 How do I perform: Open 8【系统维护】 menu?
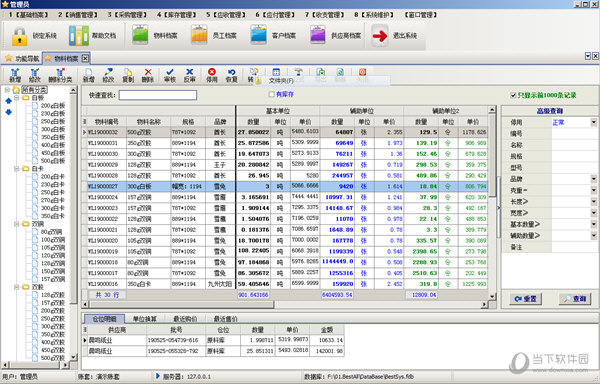point(374,15)
